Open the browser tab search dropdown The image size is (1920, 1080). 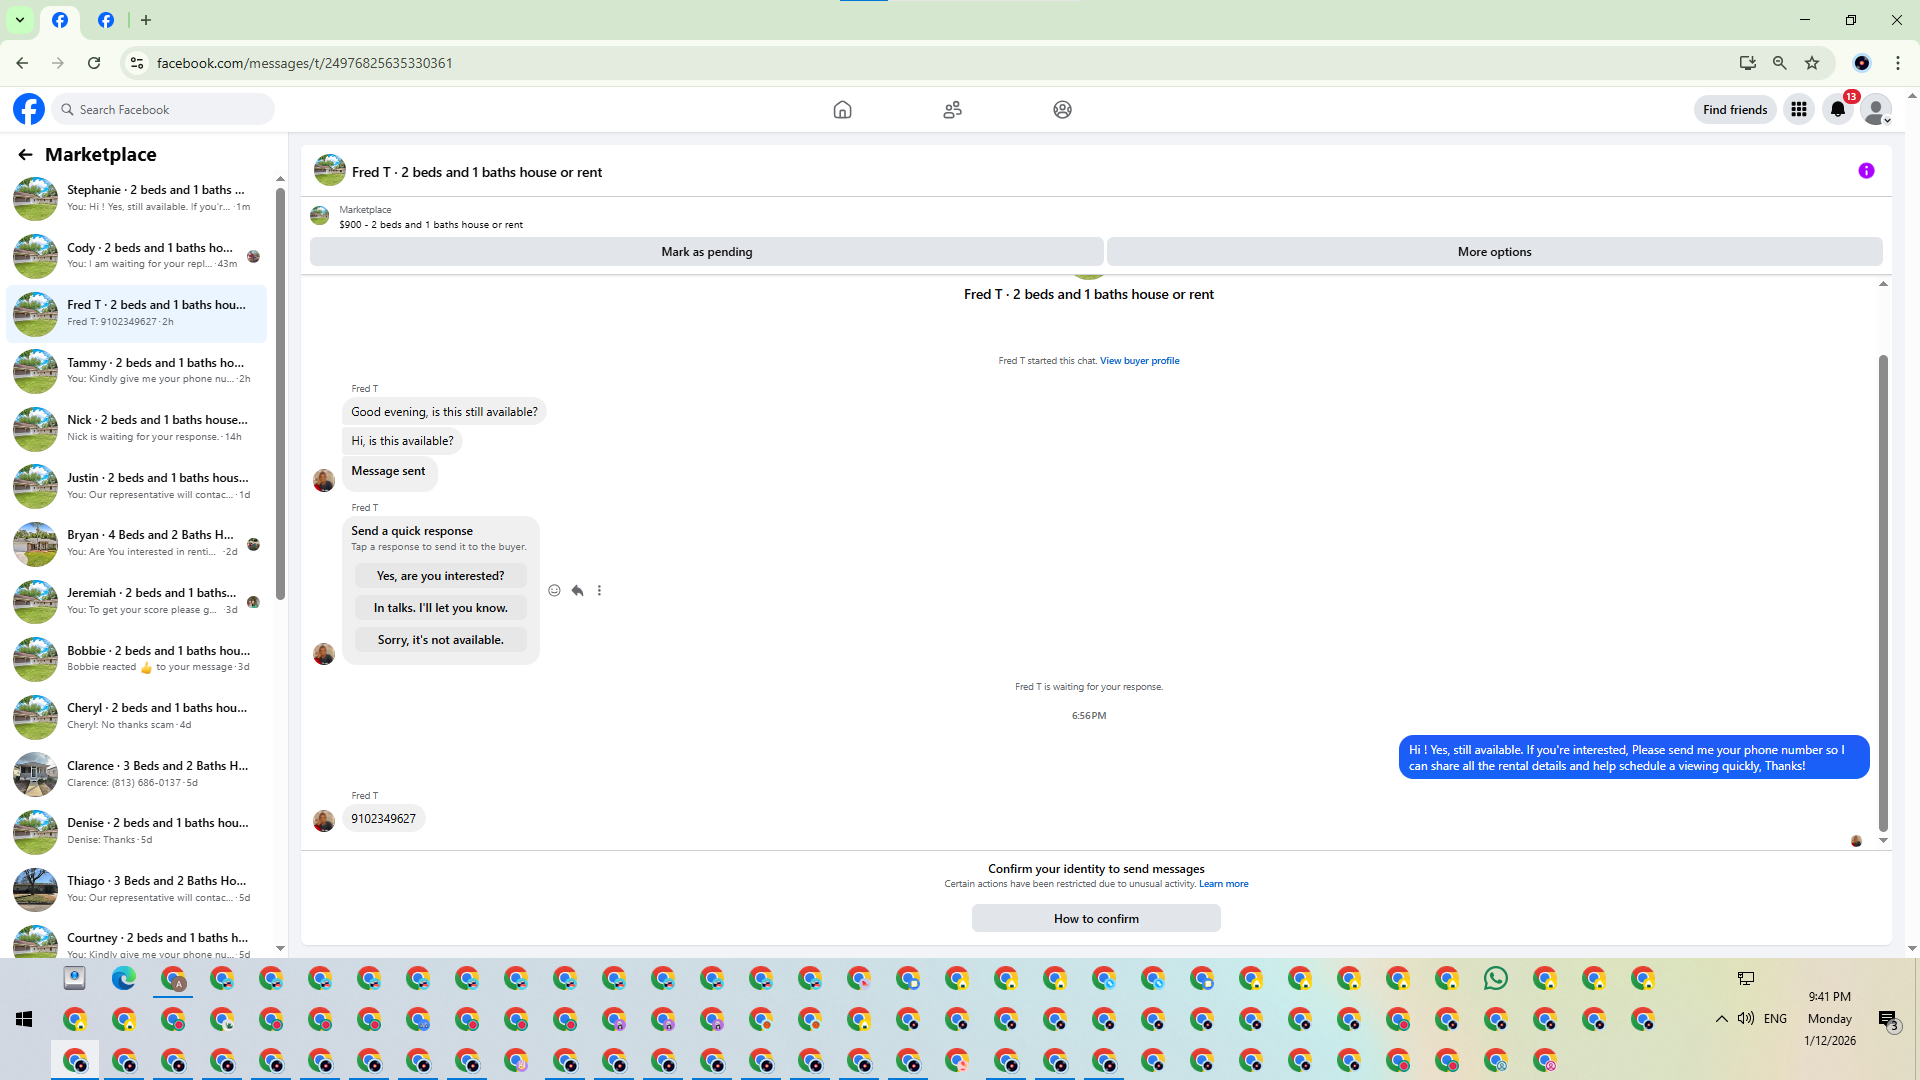[19, 20]
